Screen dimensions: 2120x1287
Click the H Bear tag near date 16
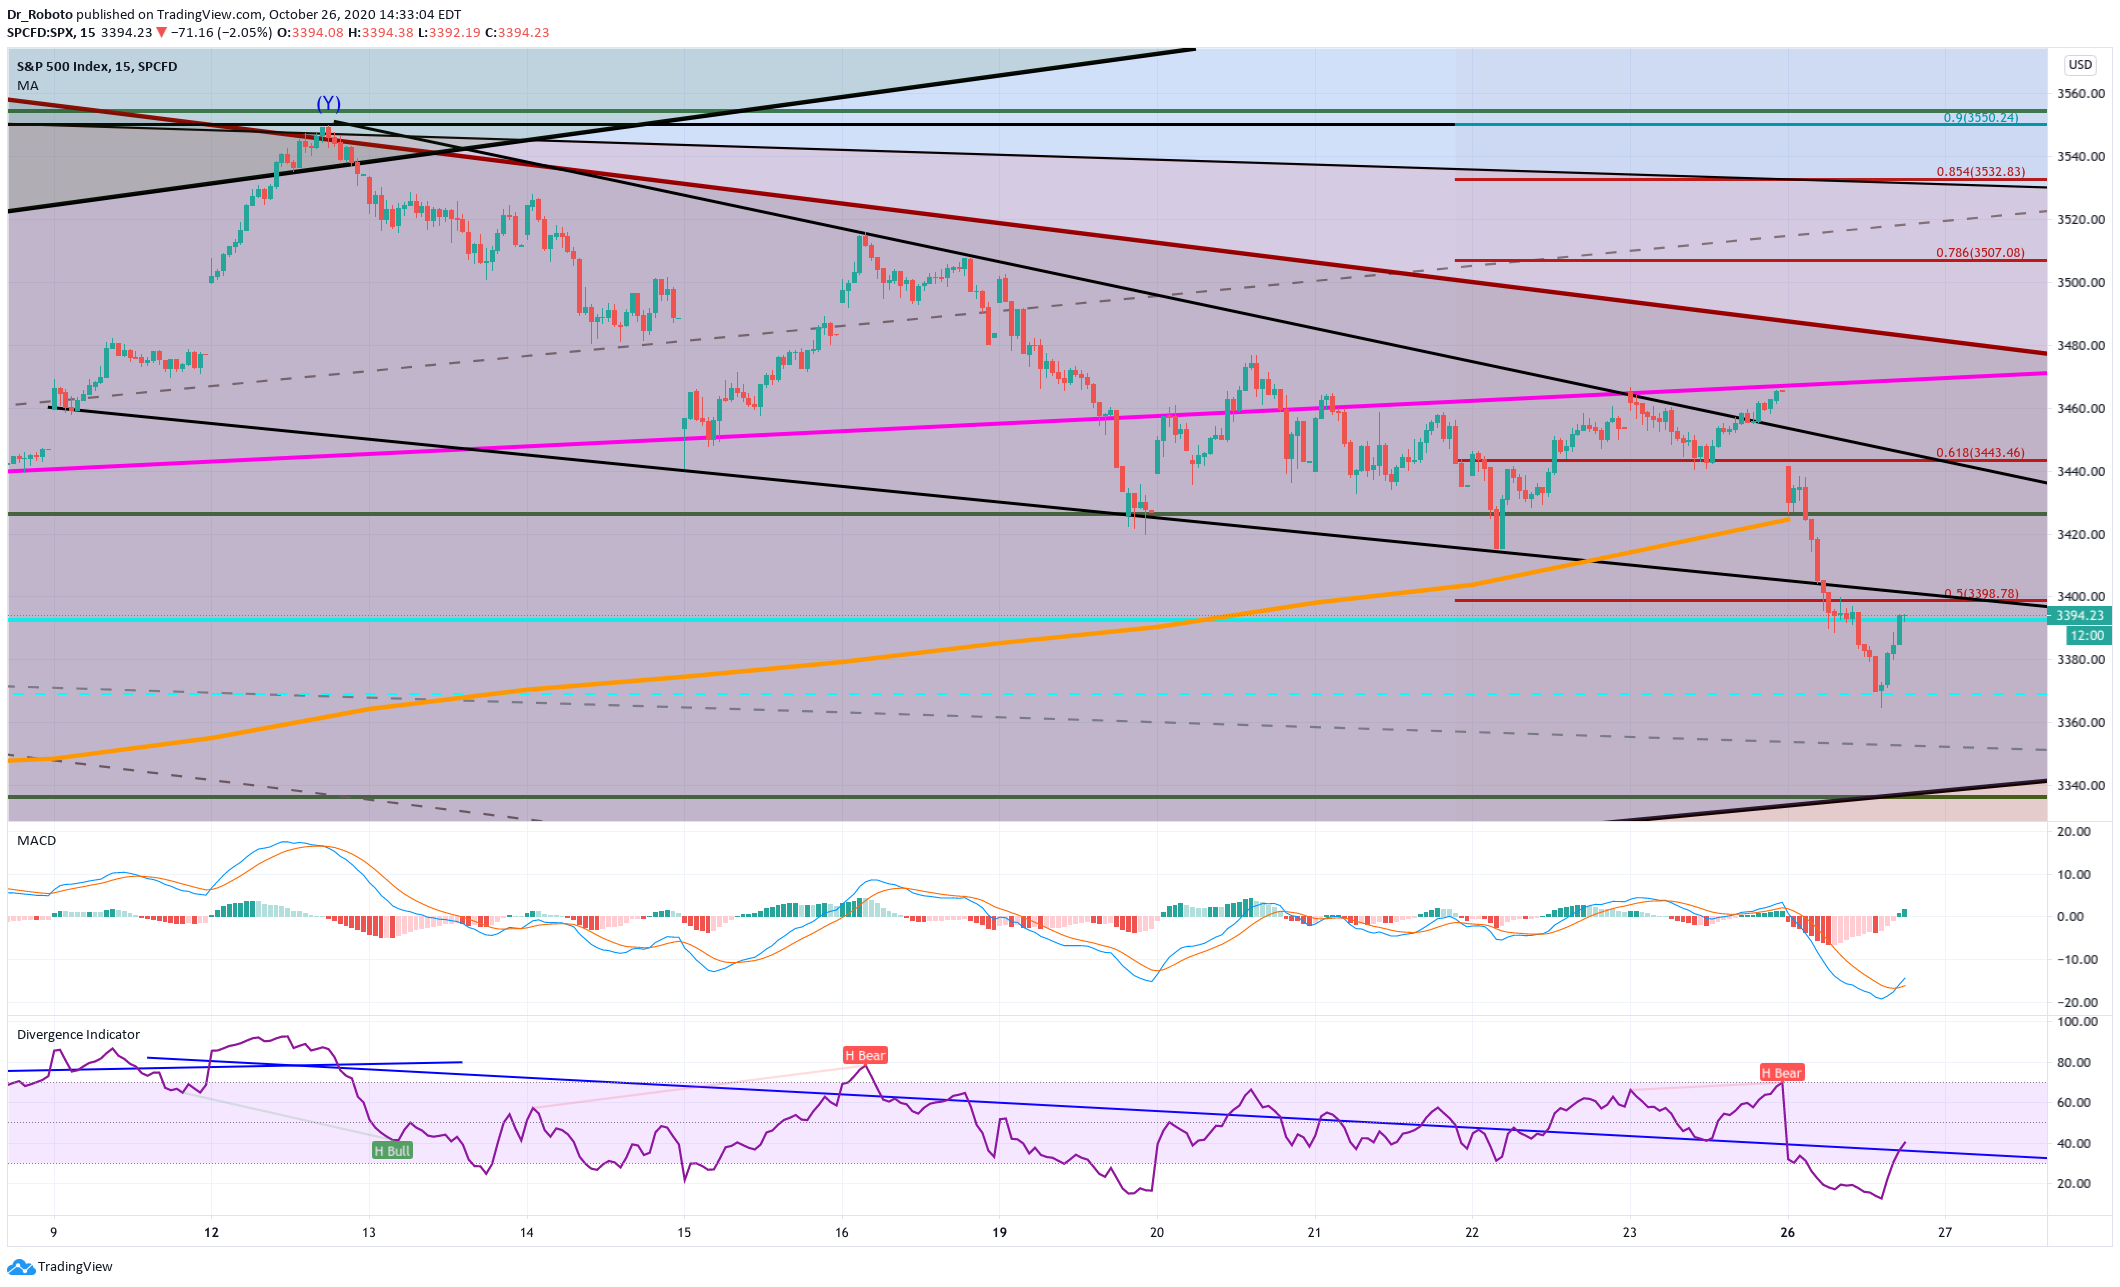point(865,1056)
